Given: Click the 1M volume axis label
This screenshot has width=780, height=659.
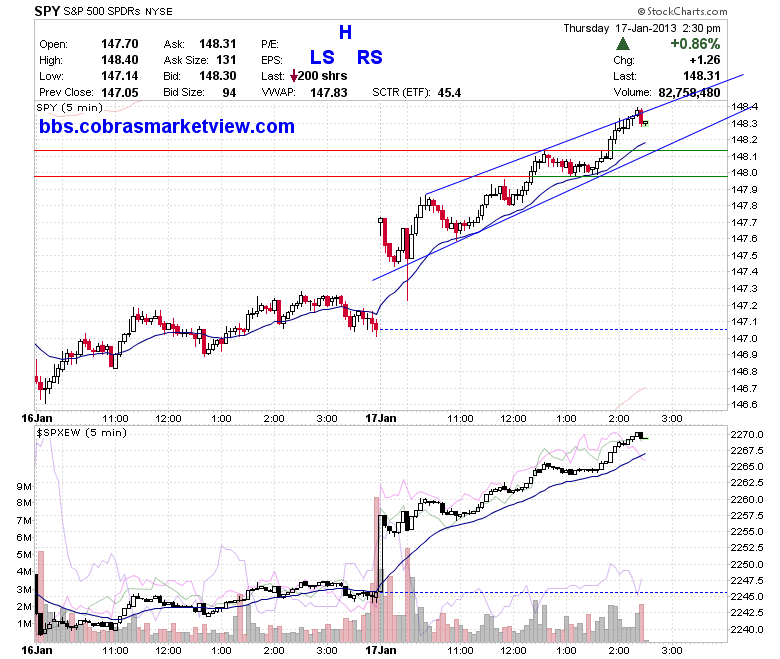Looking at the screenshot, I should click(x=24, y=624).
